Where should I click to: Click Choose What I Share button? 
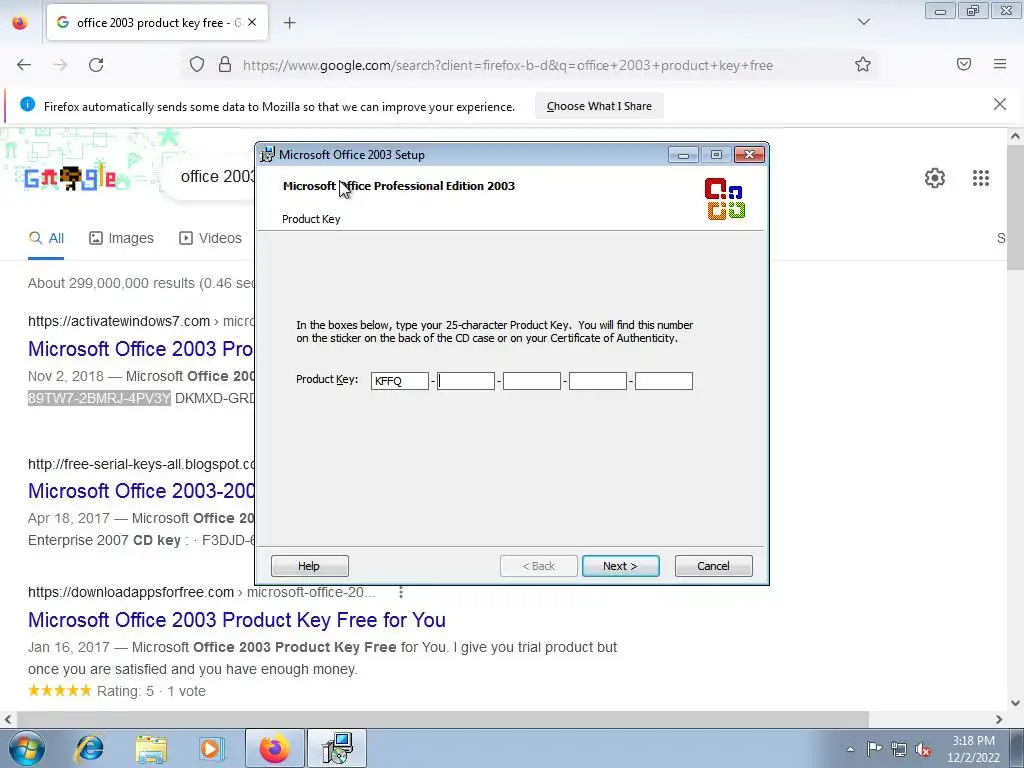(599, 106)
